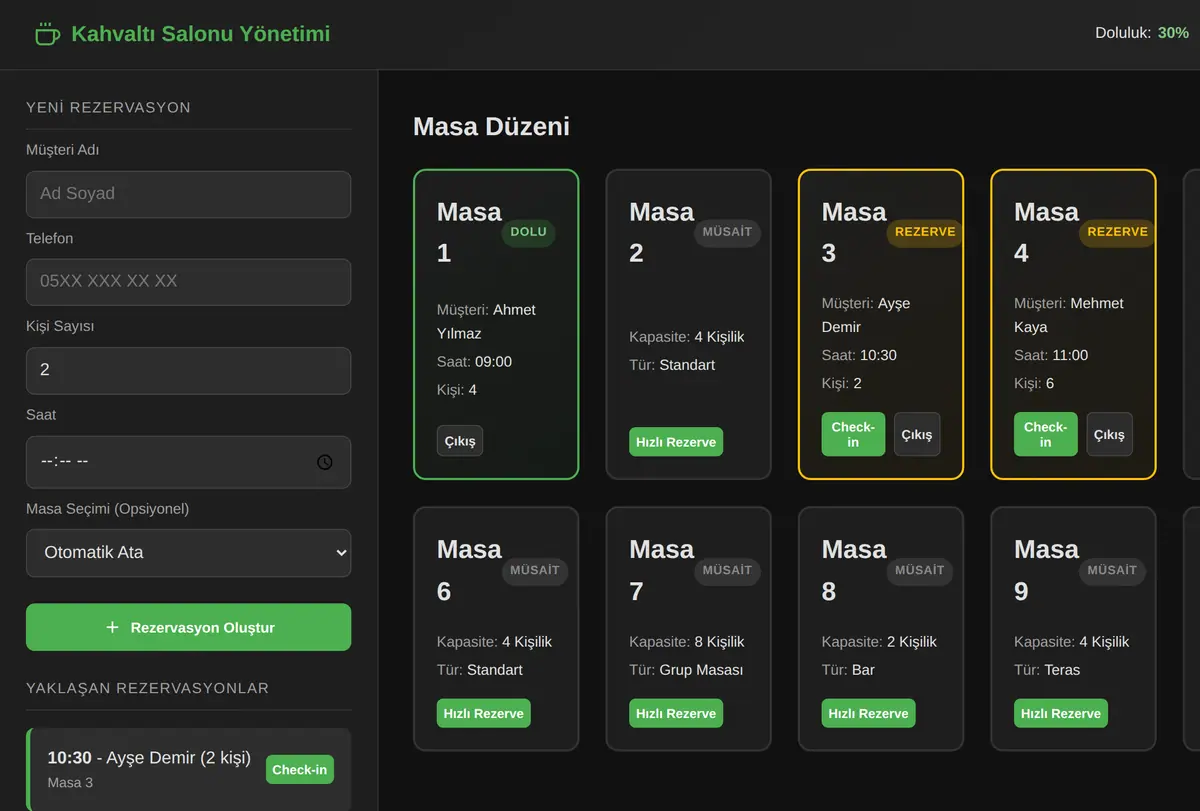Check in Ayşe Demir from upcoming reservations
The width and height of the screenshot is (1200, 811).
300,770
